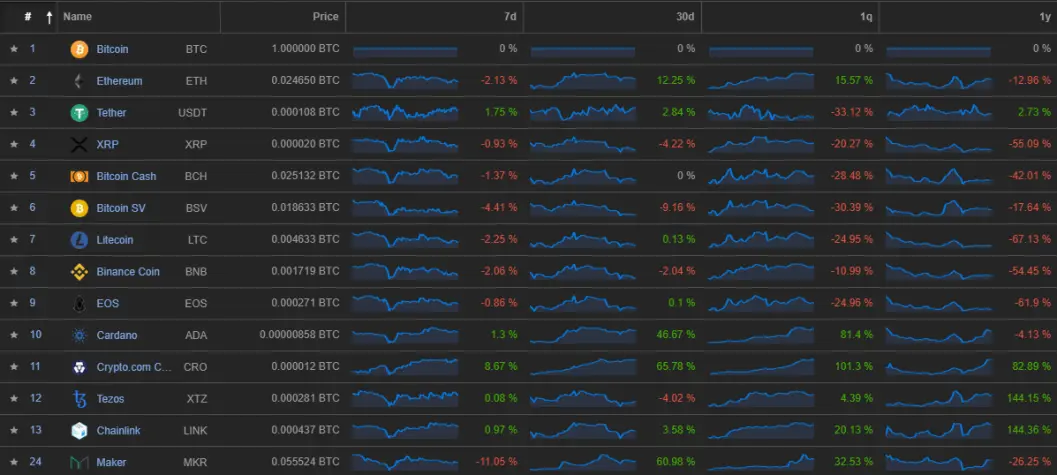1057x475 pixels.
Task: Toggle the favorite star for Tether
Action: pyautogui.click(x=13, y=112)
